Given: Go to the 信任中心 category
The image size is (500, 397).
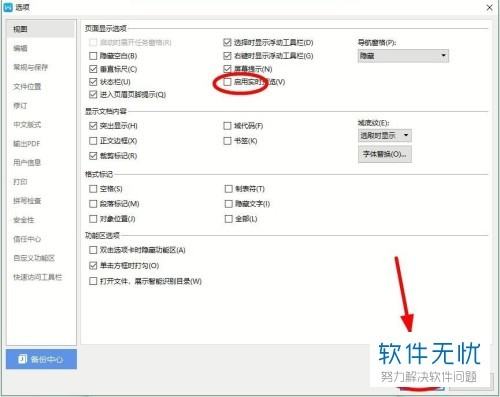Looking at the screenshot, I should 27,239.
